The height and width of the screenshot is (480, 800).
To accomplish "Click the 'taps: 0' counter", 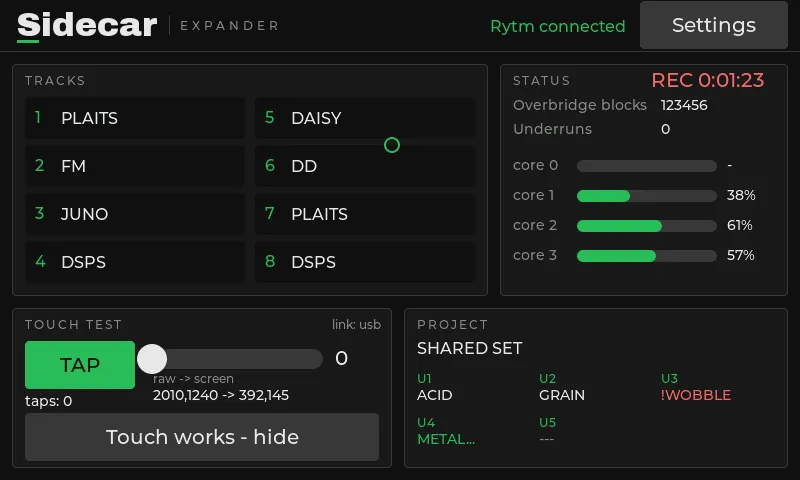I will (x=48, y=401).
